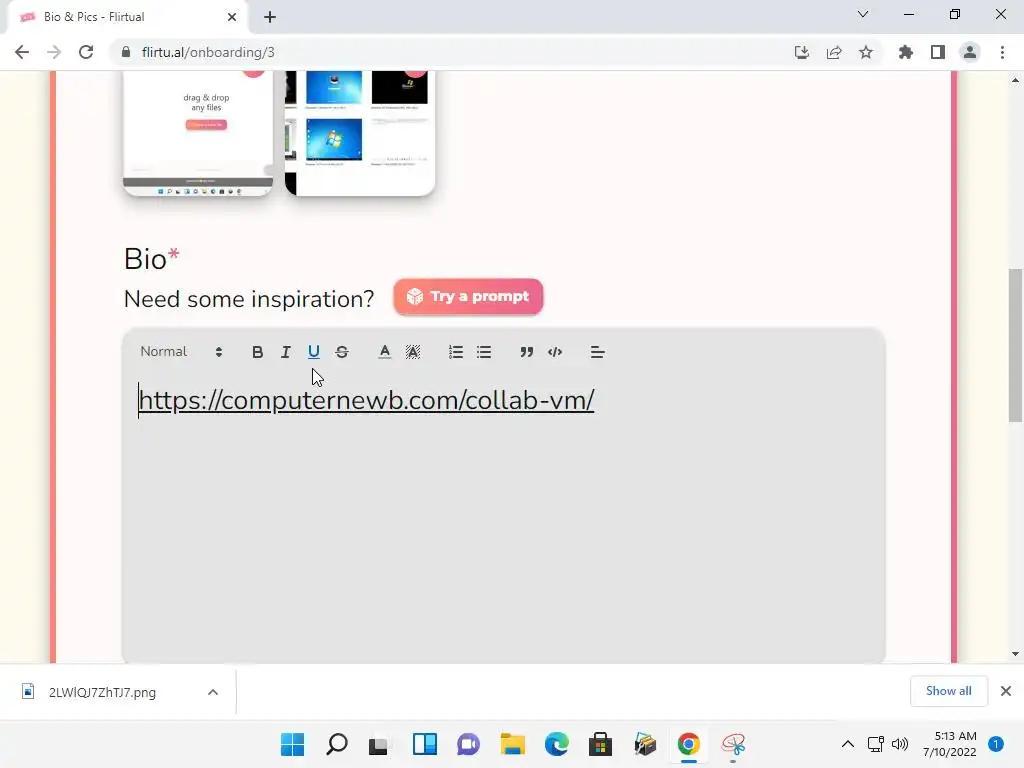1024x768 pixels.
Task: Open the Chrome extensions menu
Action: (906, 52)
